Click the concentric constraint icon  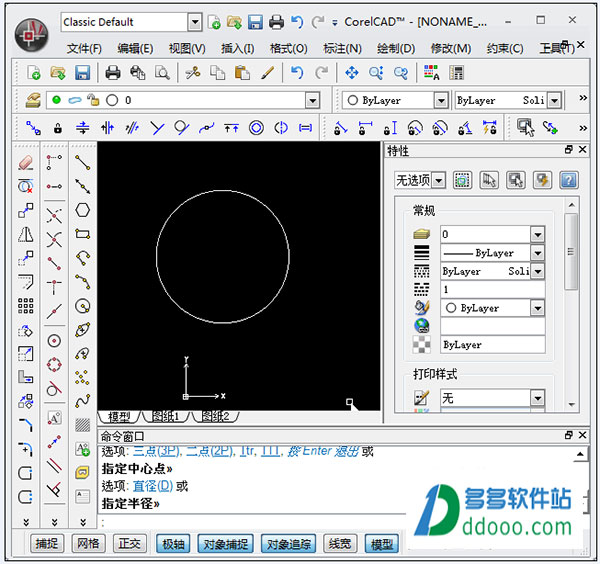coord(256,128)
